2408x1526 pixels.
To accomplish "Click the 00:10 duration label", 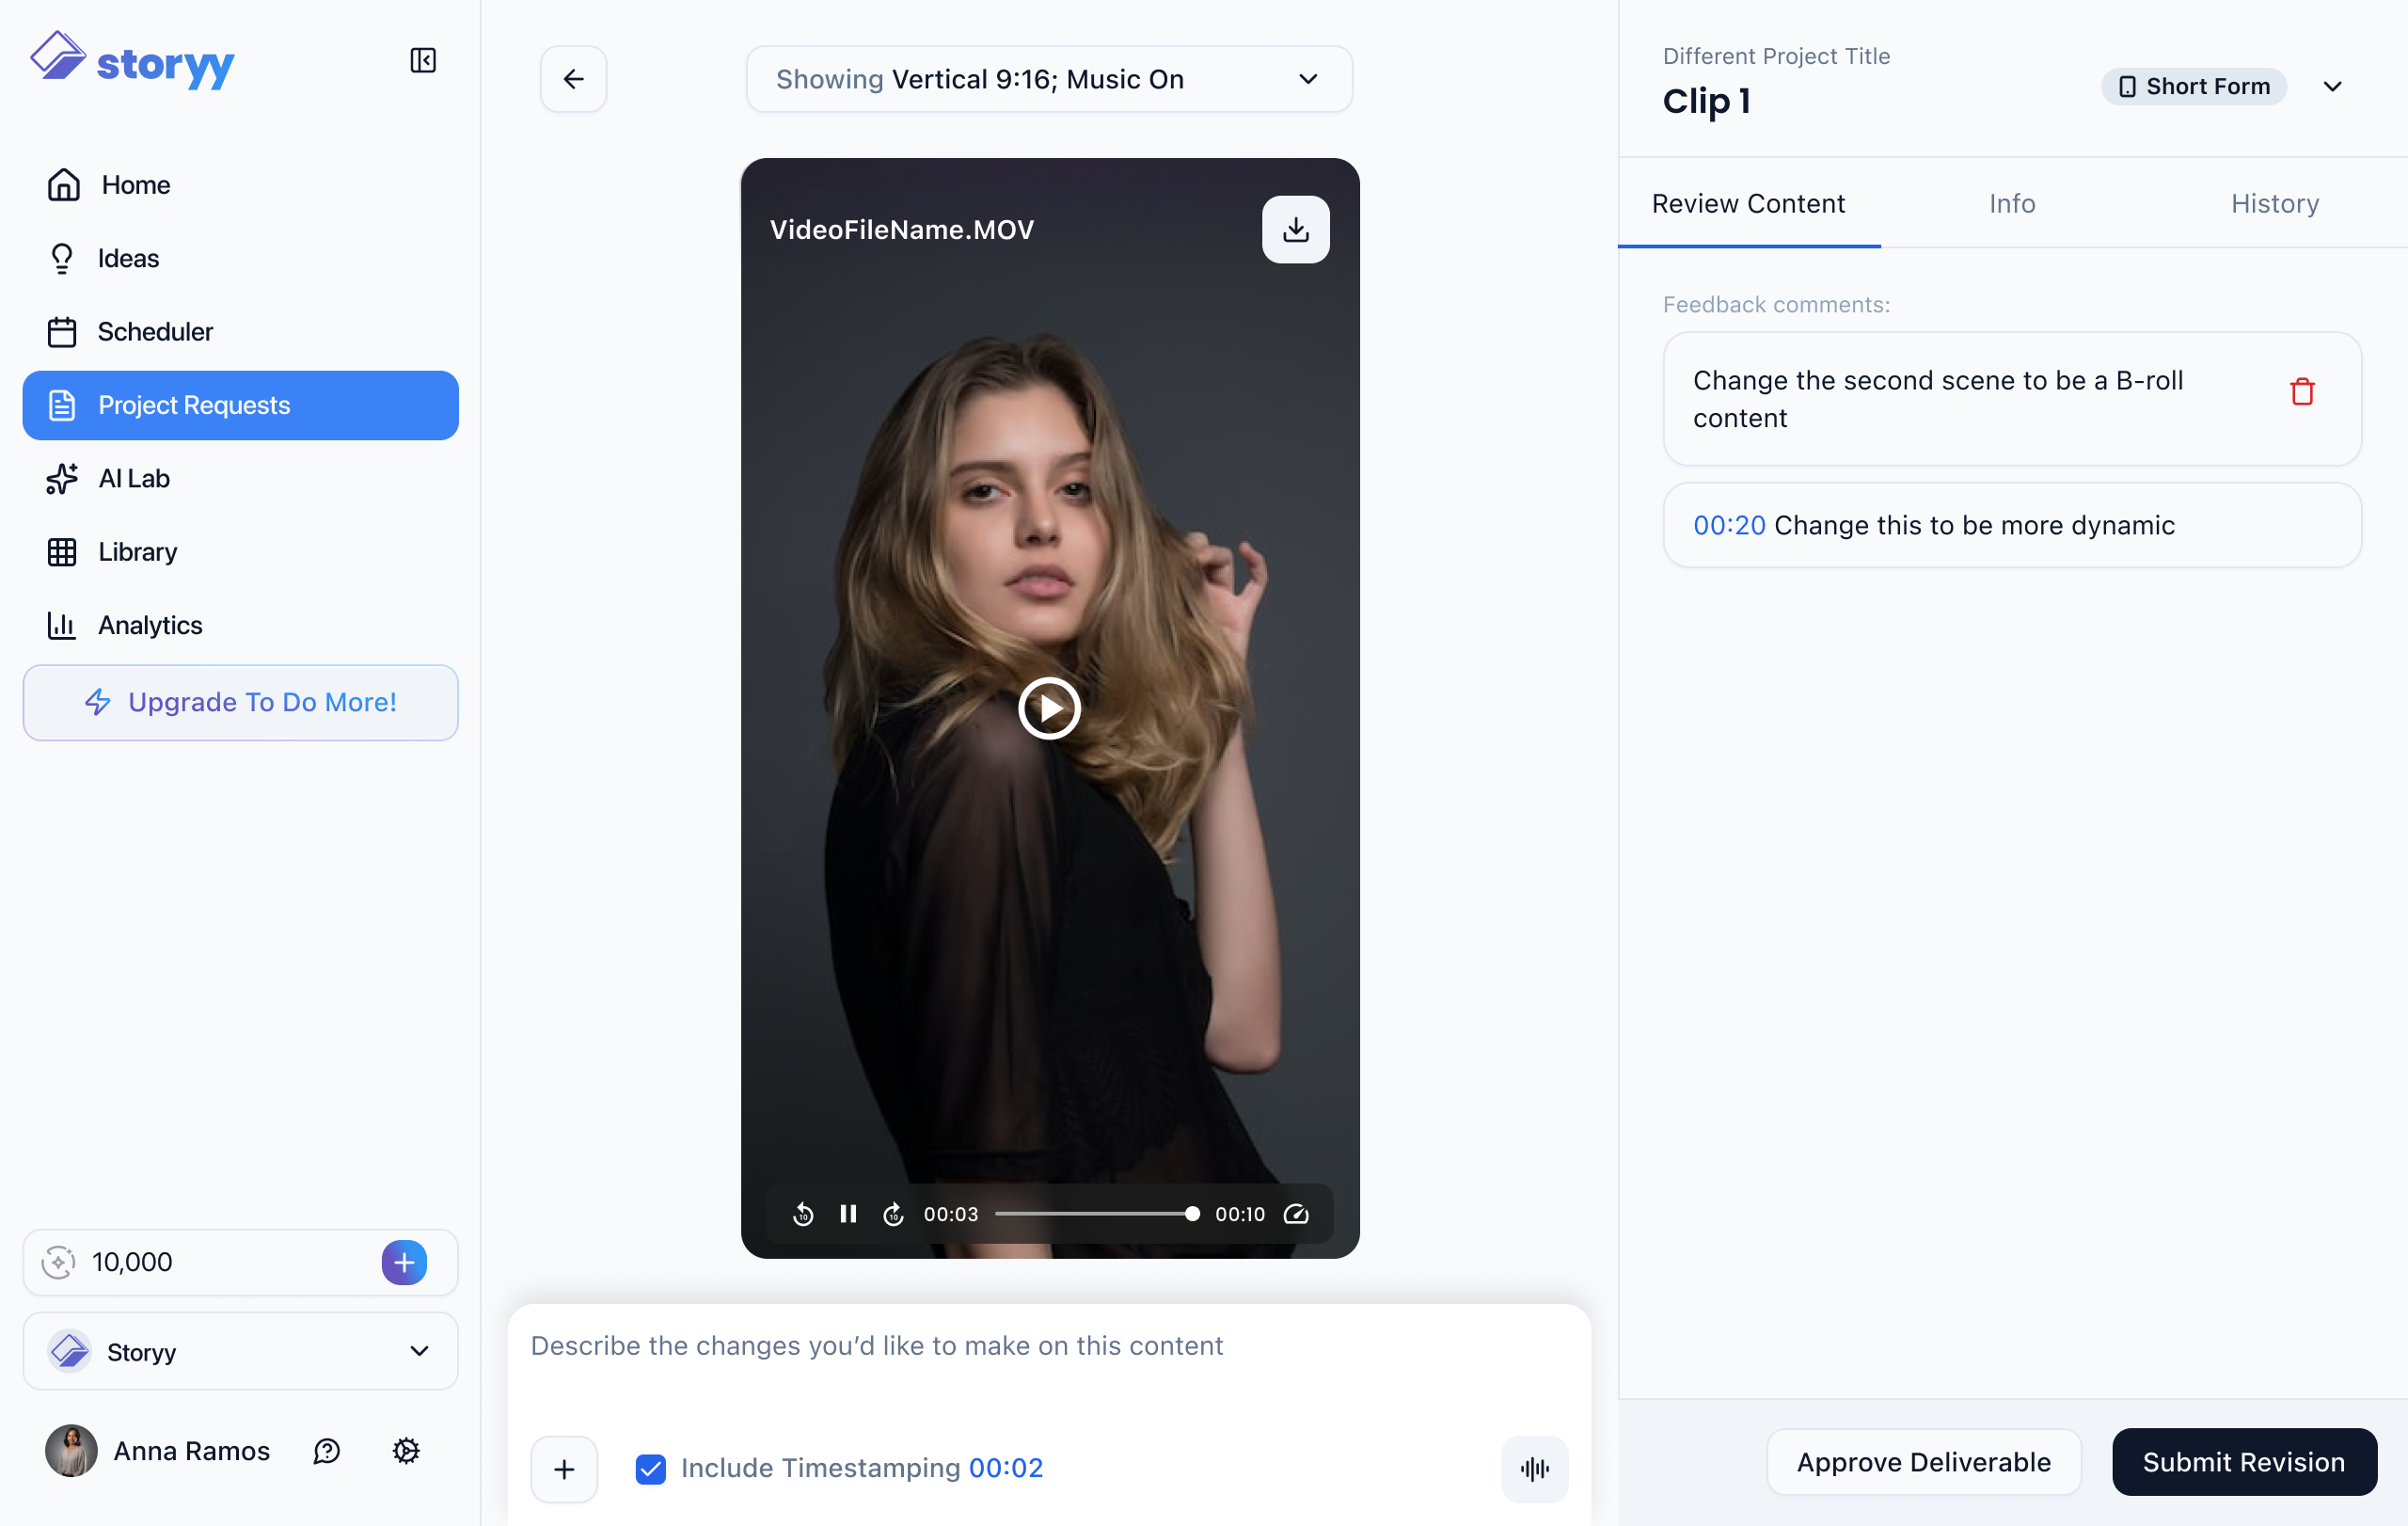I will (1240, 1214).
